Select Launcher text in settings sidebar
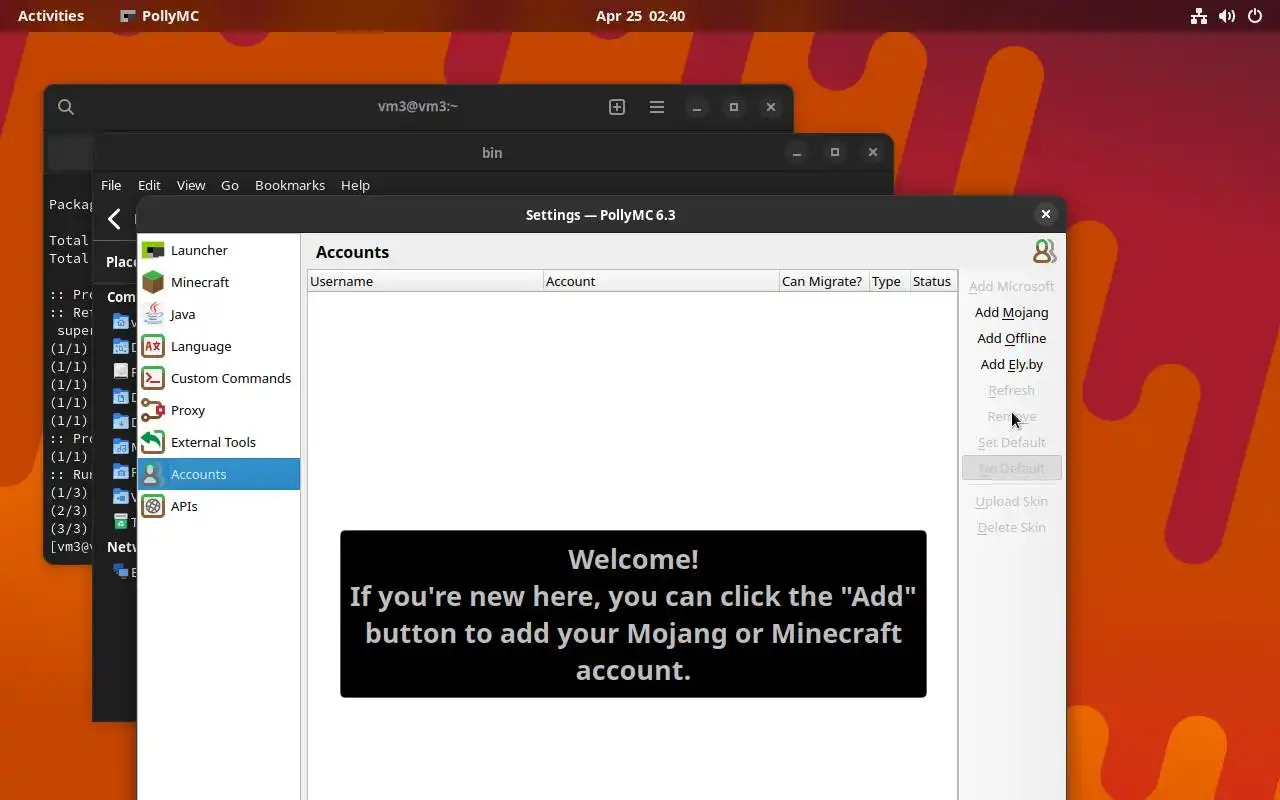This screenshot has width=1280, height=800. (199, 250)
